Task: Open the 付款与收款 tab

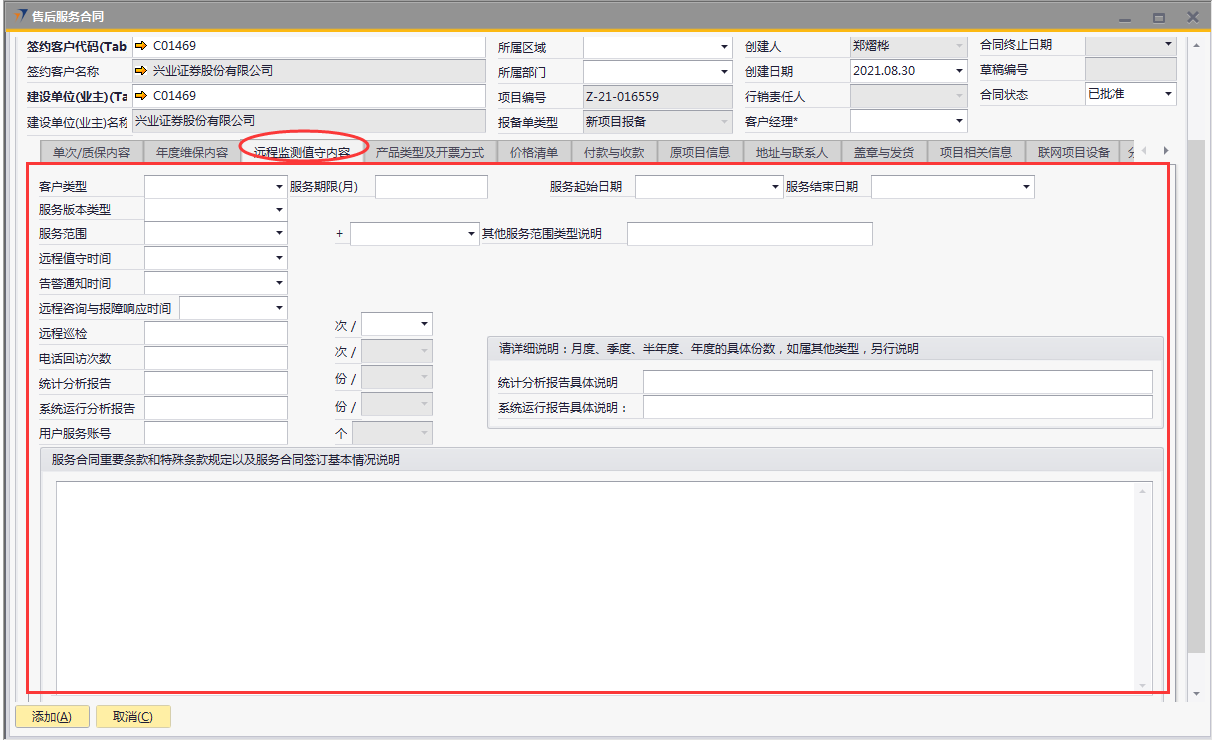Action: [614, 153]
